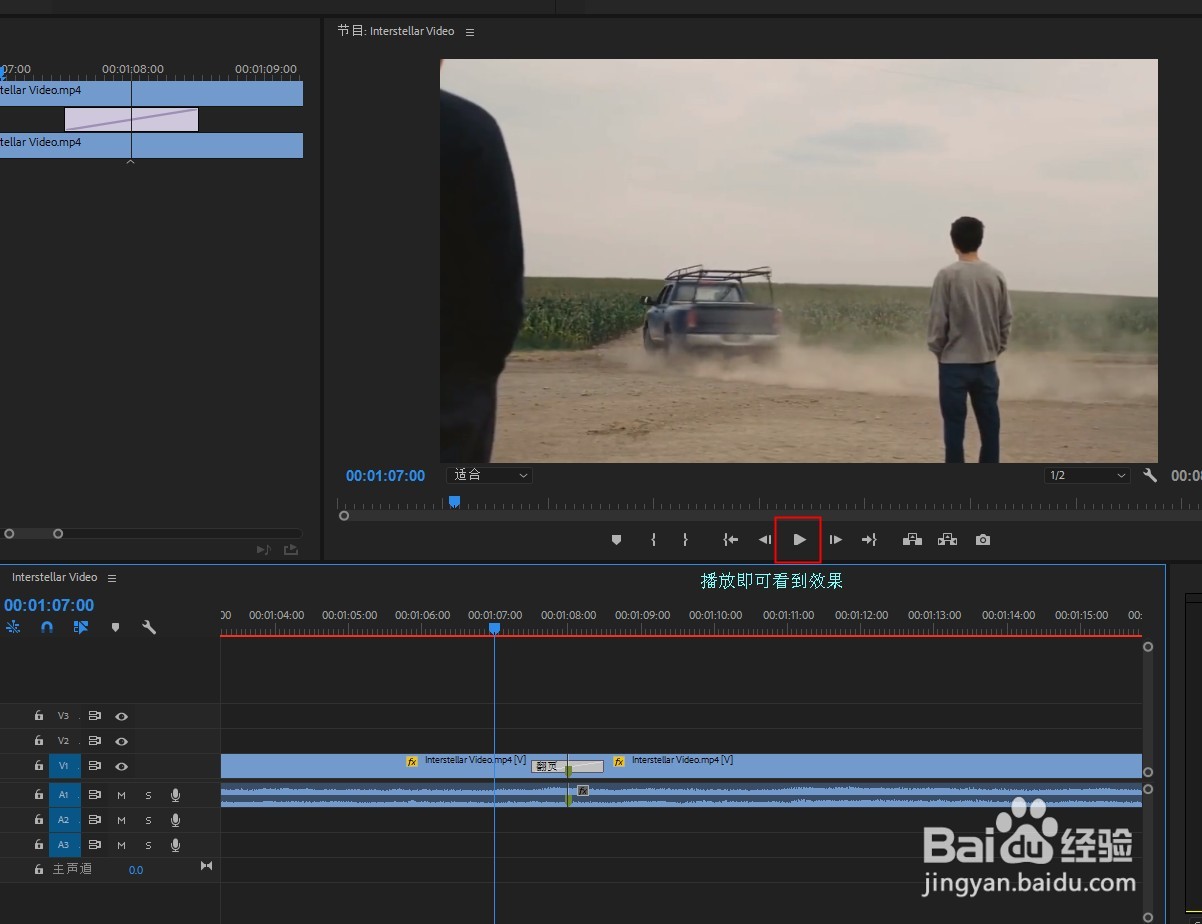Mark In point brace icon
The width and height of the screenshot is (1202, 924).
point(653,540)
